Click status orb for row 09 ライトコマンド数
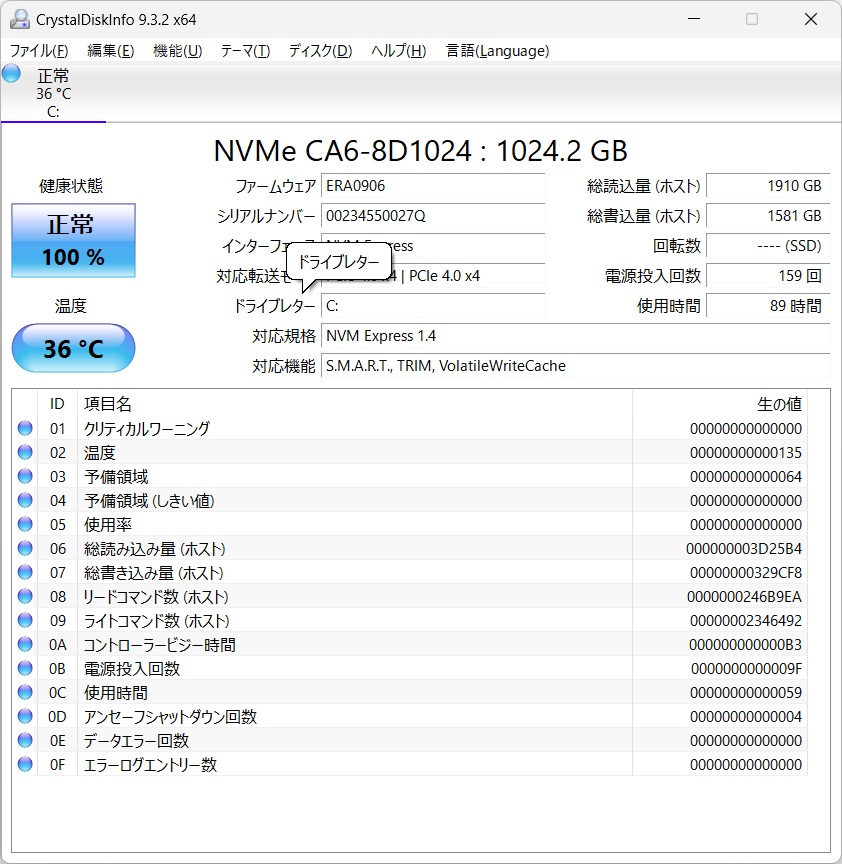 point(25,620)
